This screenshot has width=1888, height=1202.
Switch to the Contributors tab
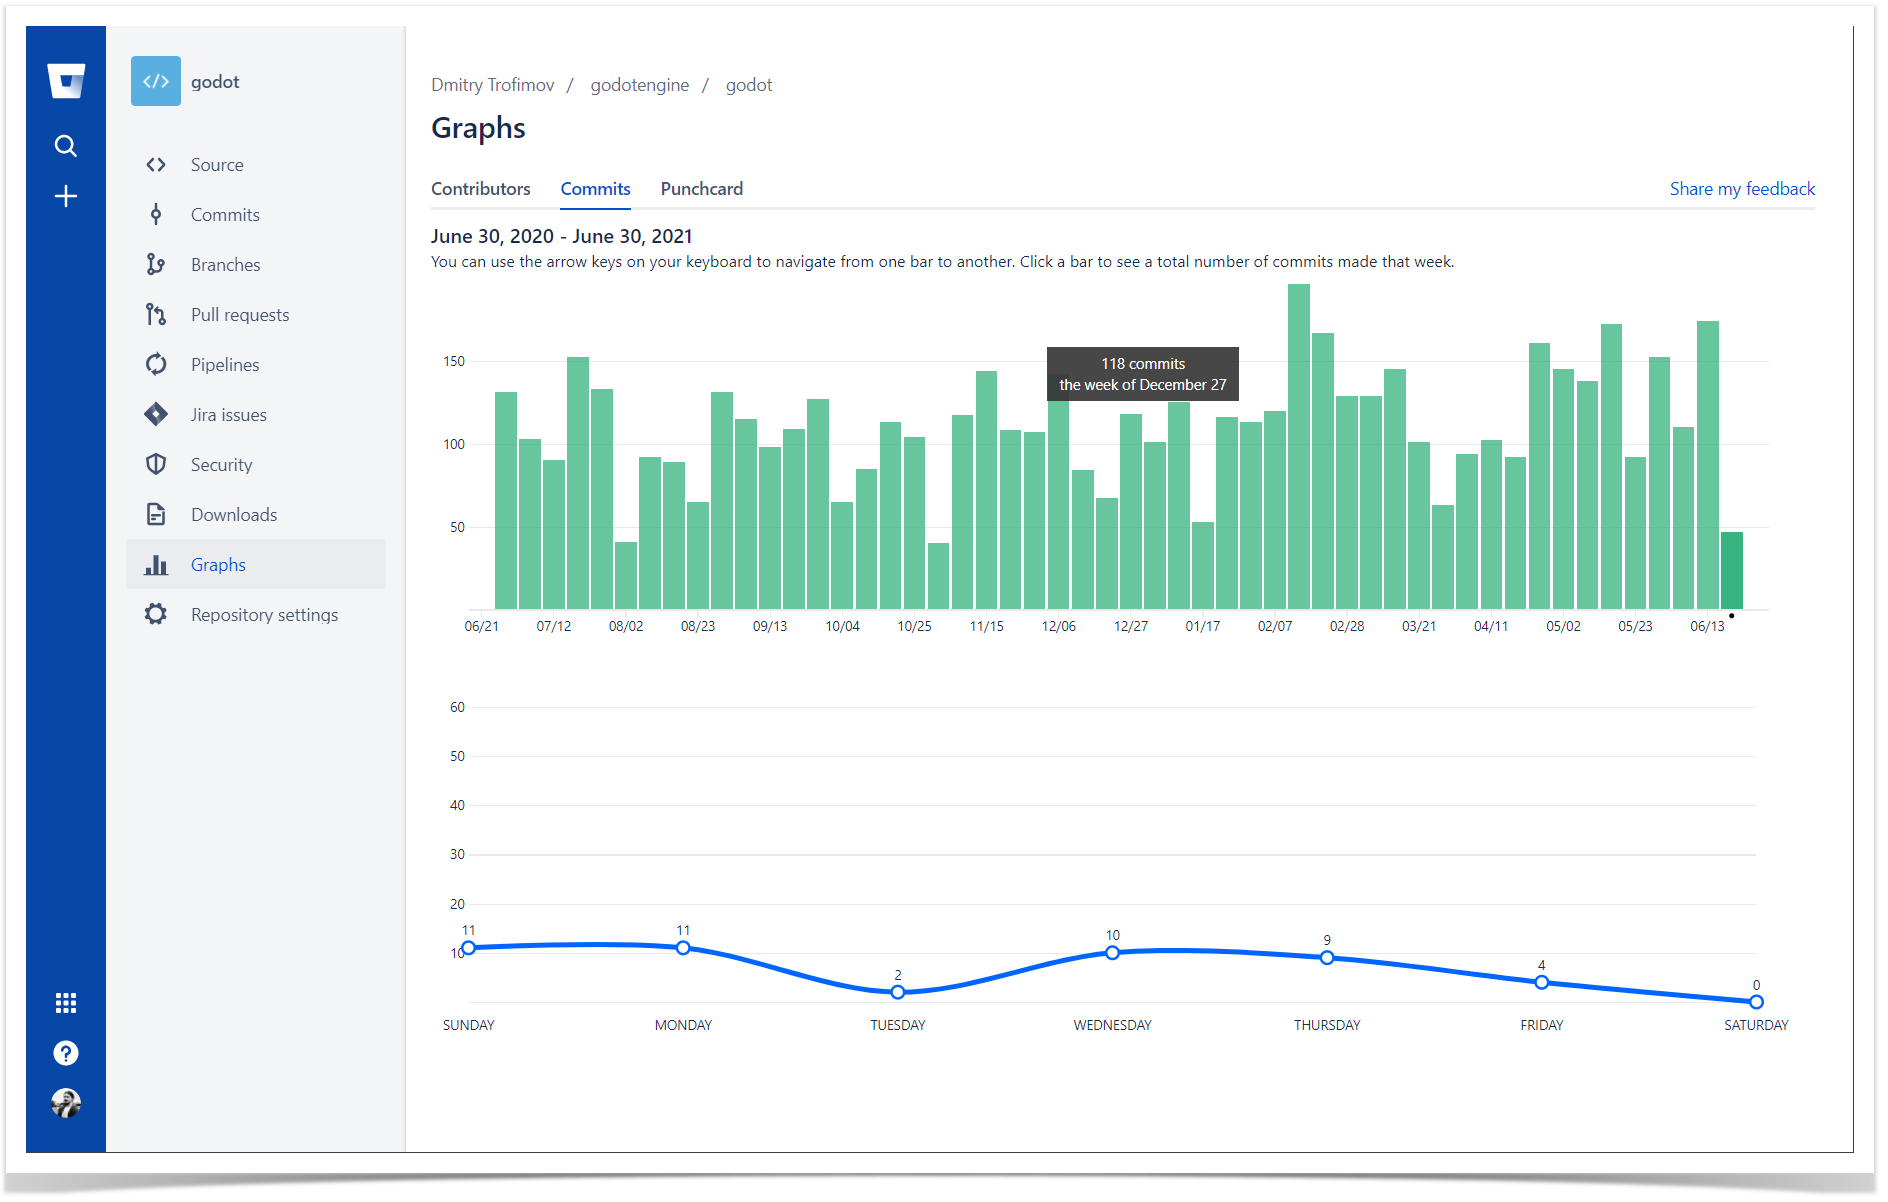480,189
